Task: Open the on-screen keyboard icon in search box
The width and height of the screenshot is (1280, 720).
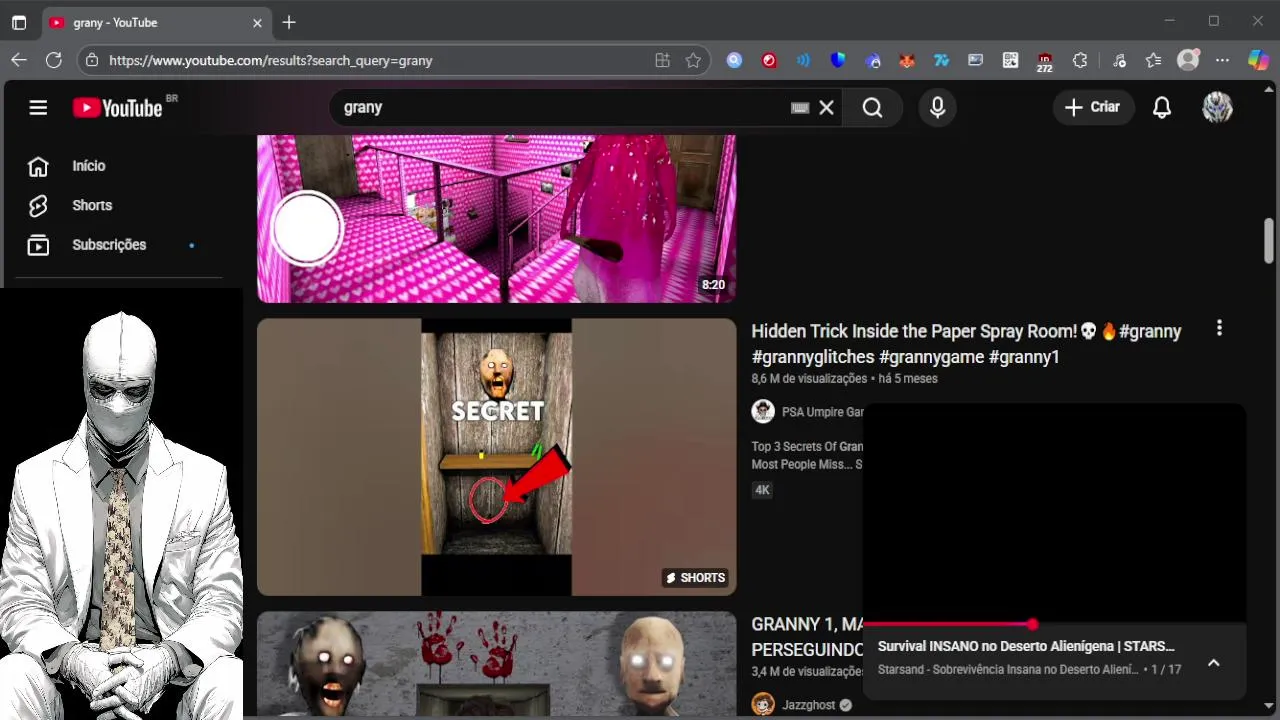Action: click(800, 107)
